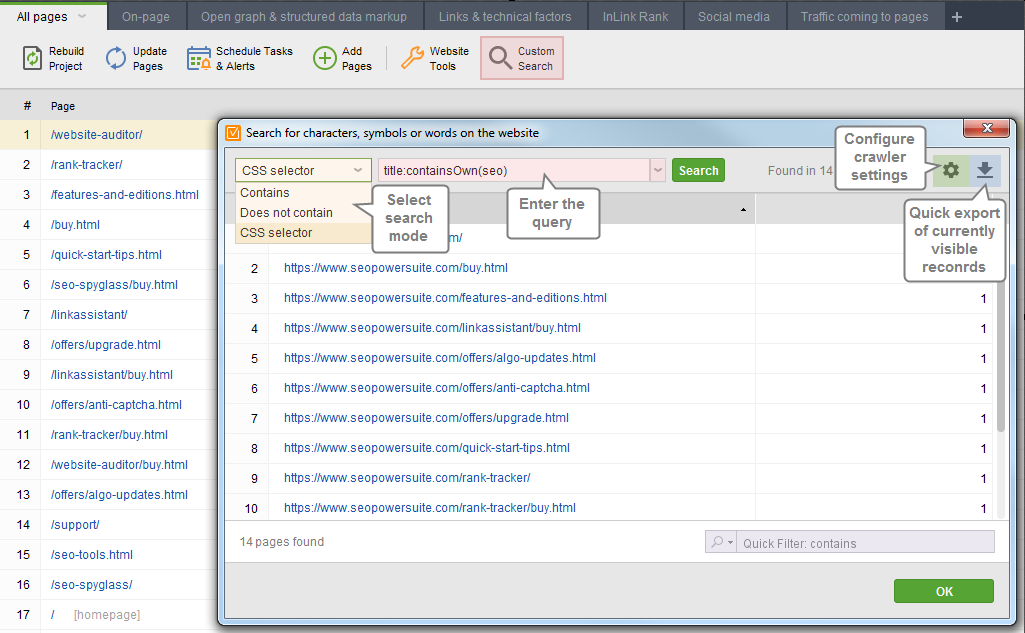Click the Custom Search magnifier icon
This screenshot has width=1025, height=633.
point(500,58)
